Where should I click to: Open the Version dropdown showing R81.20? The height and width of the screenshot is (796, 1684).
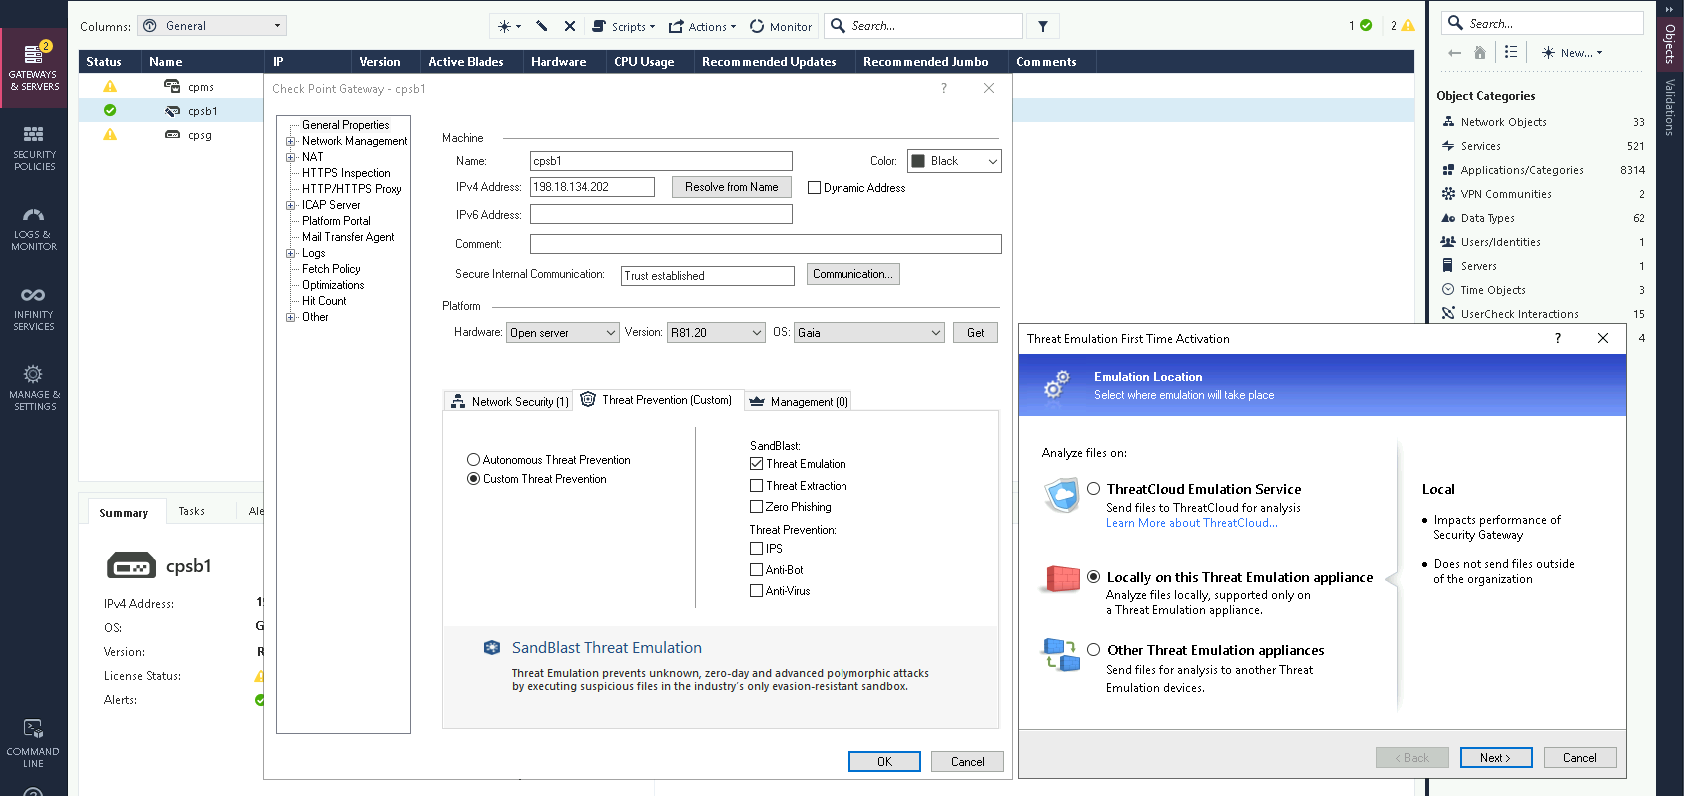[x=716, y=333]
